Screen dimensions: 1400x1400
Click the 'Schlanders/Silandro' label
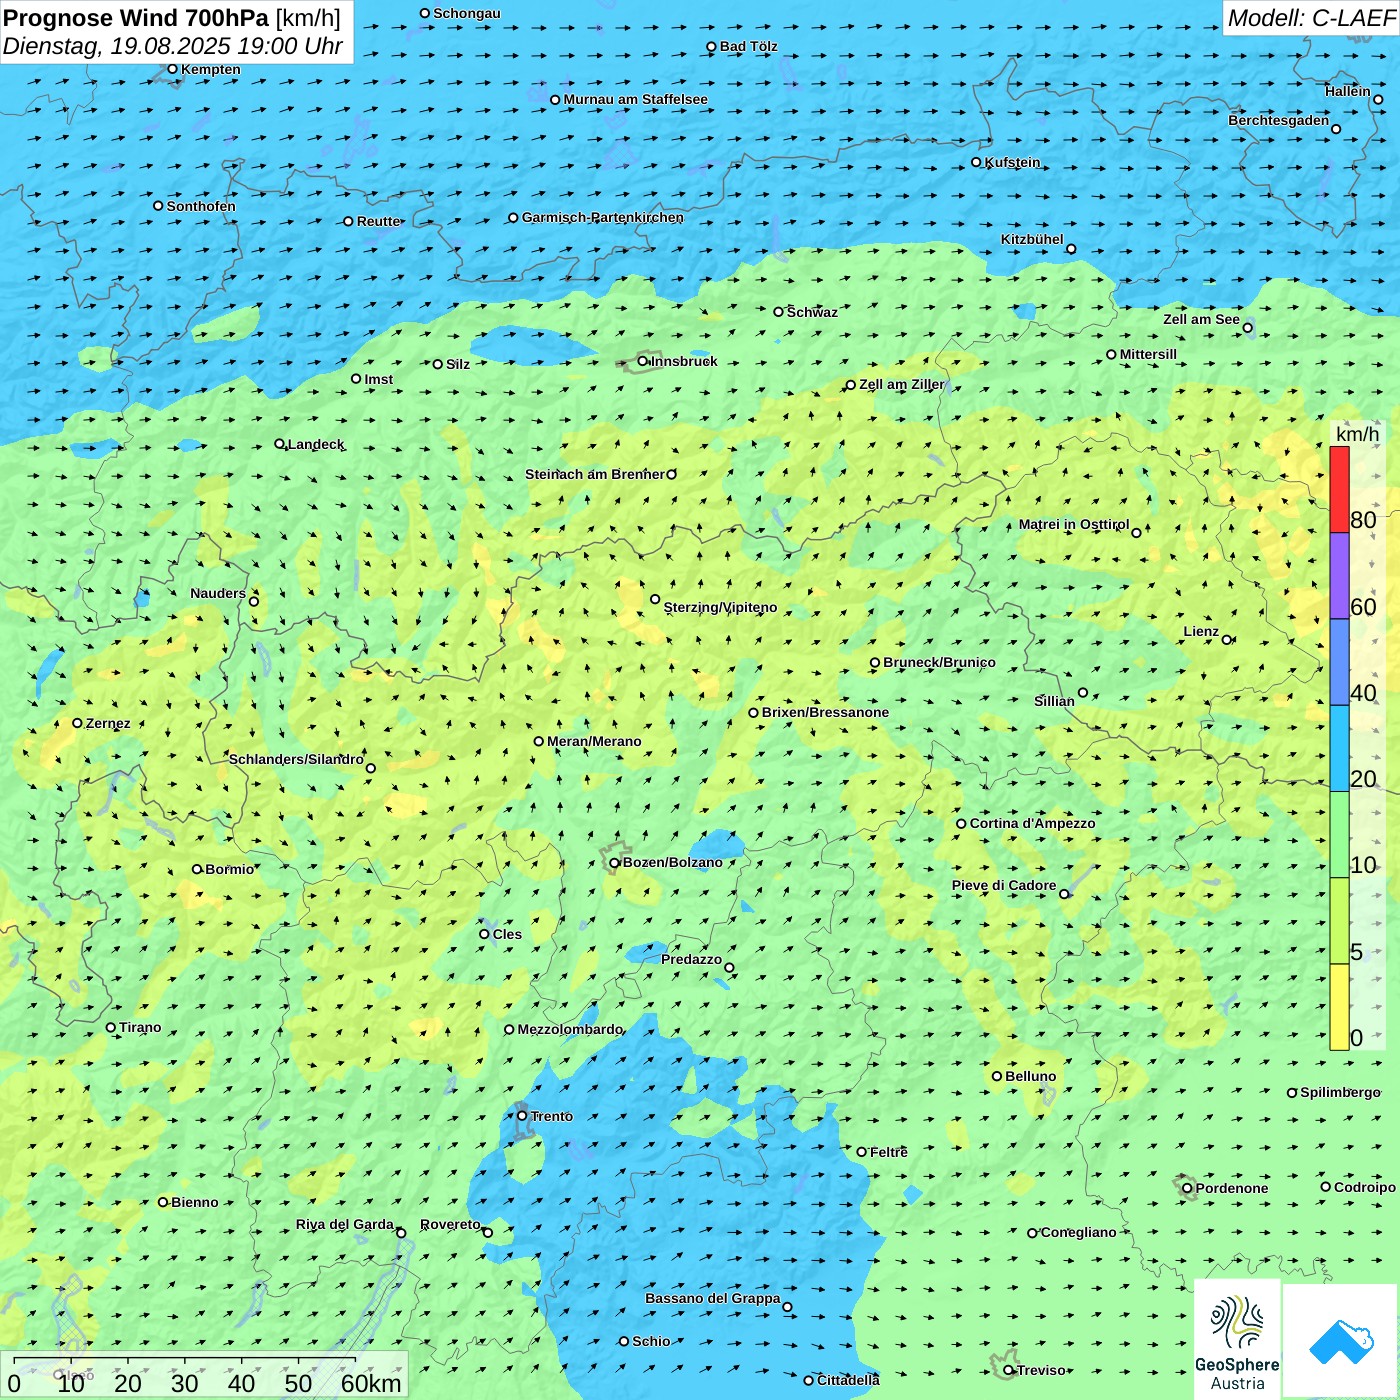296,759
